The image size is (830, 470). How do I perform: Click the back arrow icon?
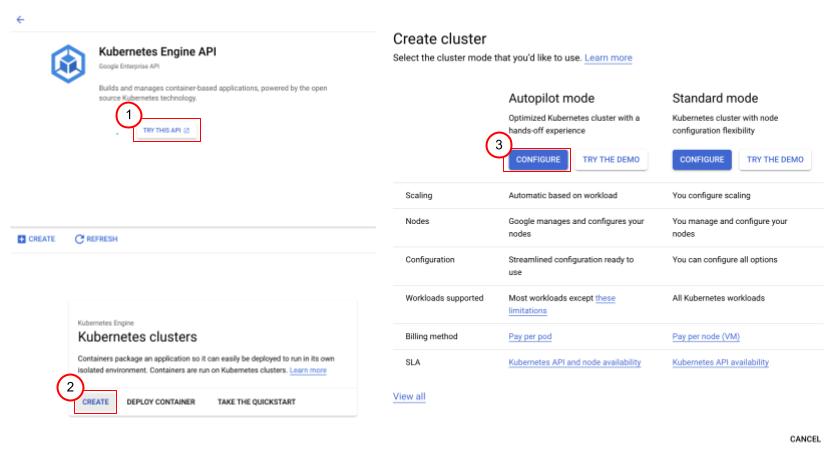(x=20, y=20)
